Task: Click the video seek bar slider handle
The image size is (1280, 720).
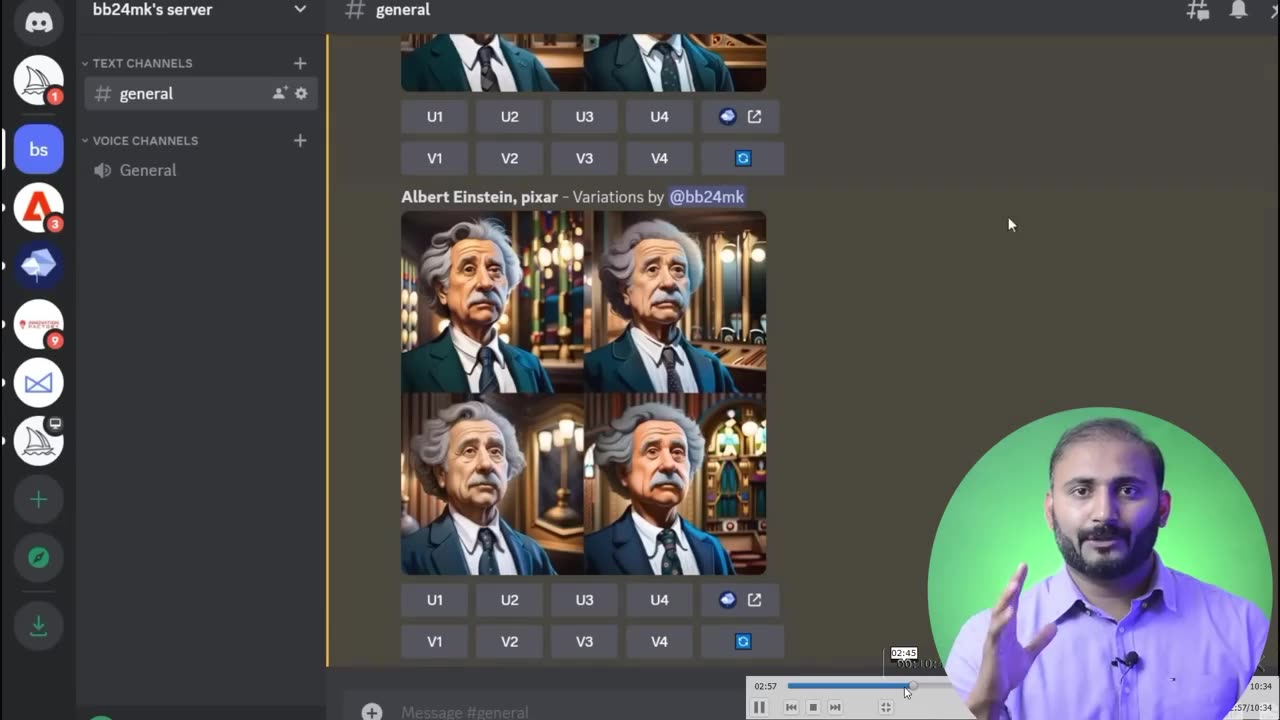Action: (x=912, y=686)
